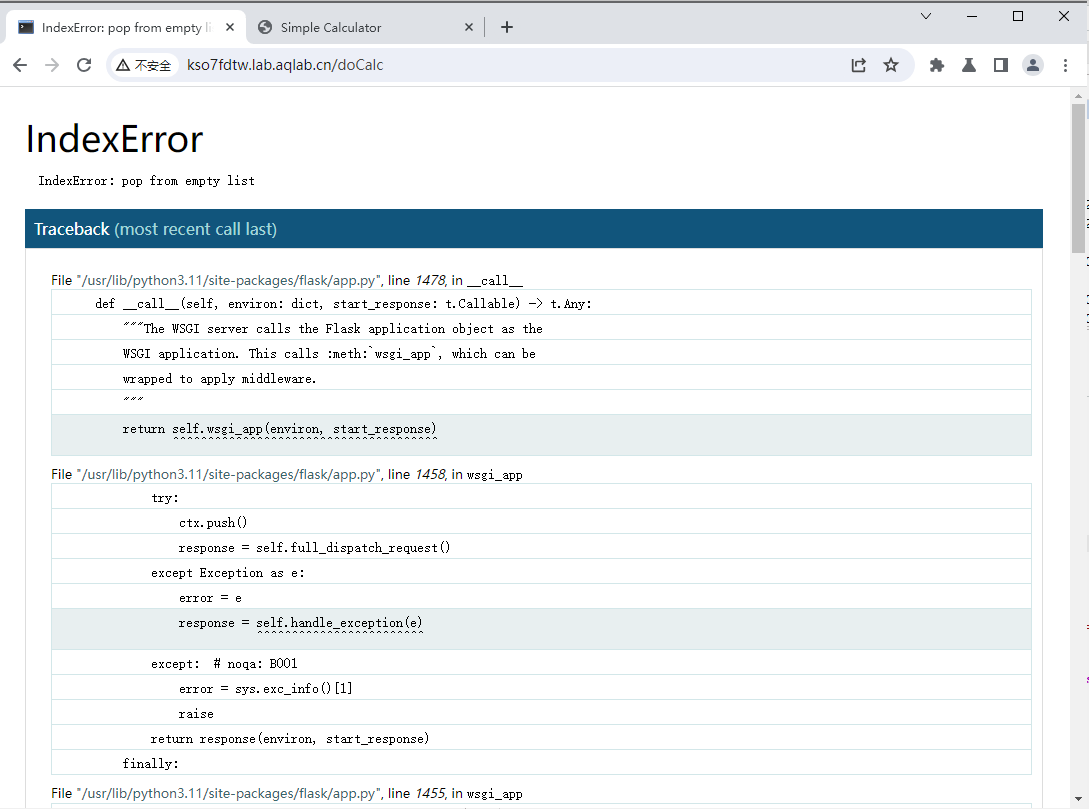Click 'return response(environ, start_response)' line
The width and height of the screenshot is (1089, 809).
click(x=541, y=738)
